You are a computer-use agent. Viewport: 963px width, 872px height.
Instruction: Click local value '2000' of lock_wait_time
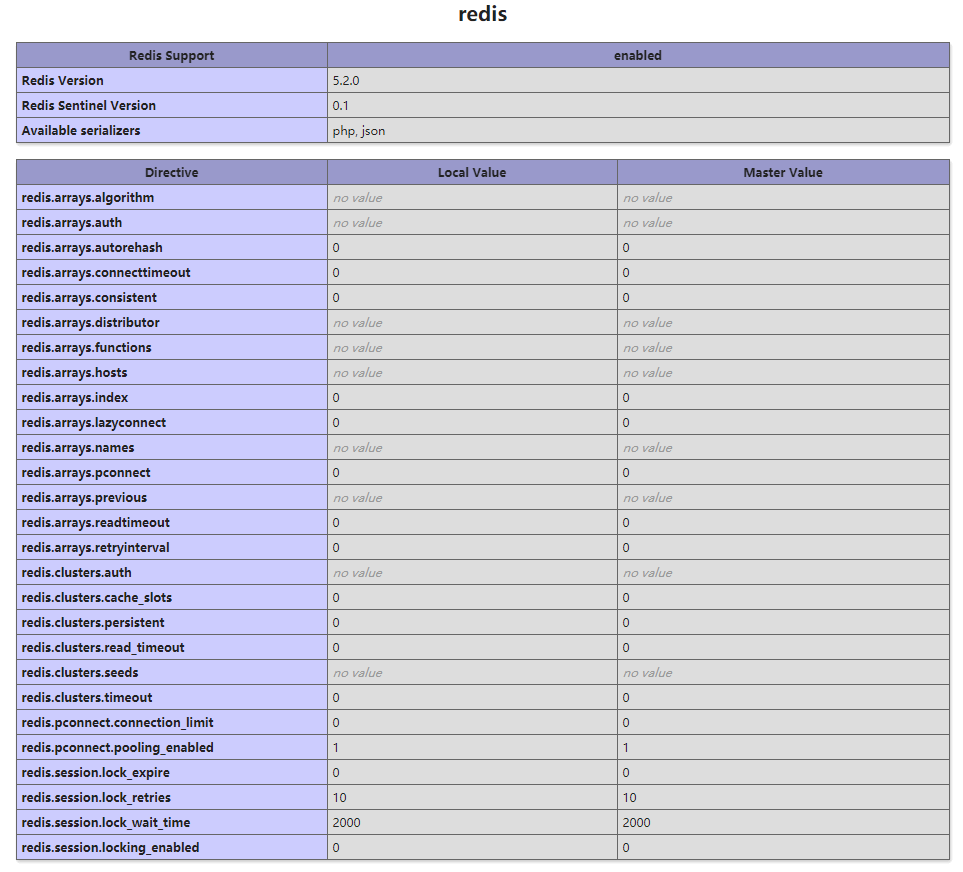[346, 823]
